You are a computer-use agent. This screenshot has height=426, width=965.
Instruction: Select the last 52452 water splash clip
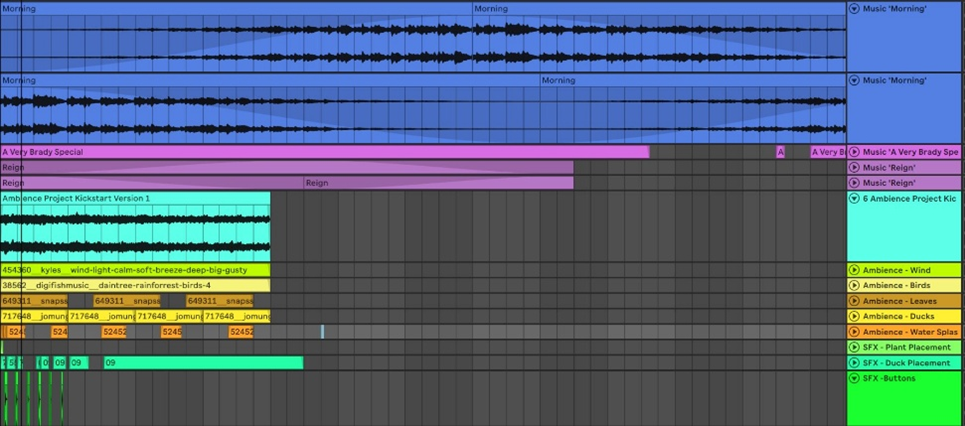(x=241, y=332)
